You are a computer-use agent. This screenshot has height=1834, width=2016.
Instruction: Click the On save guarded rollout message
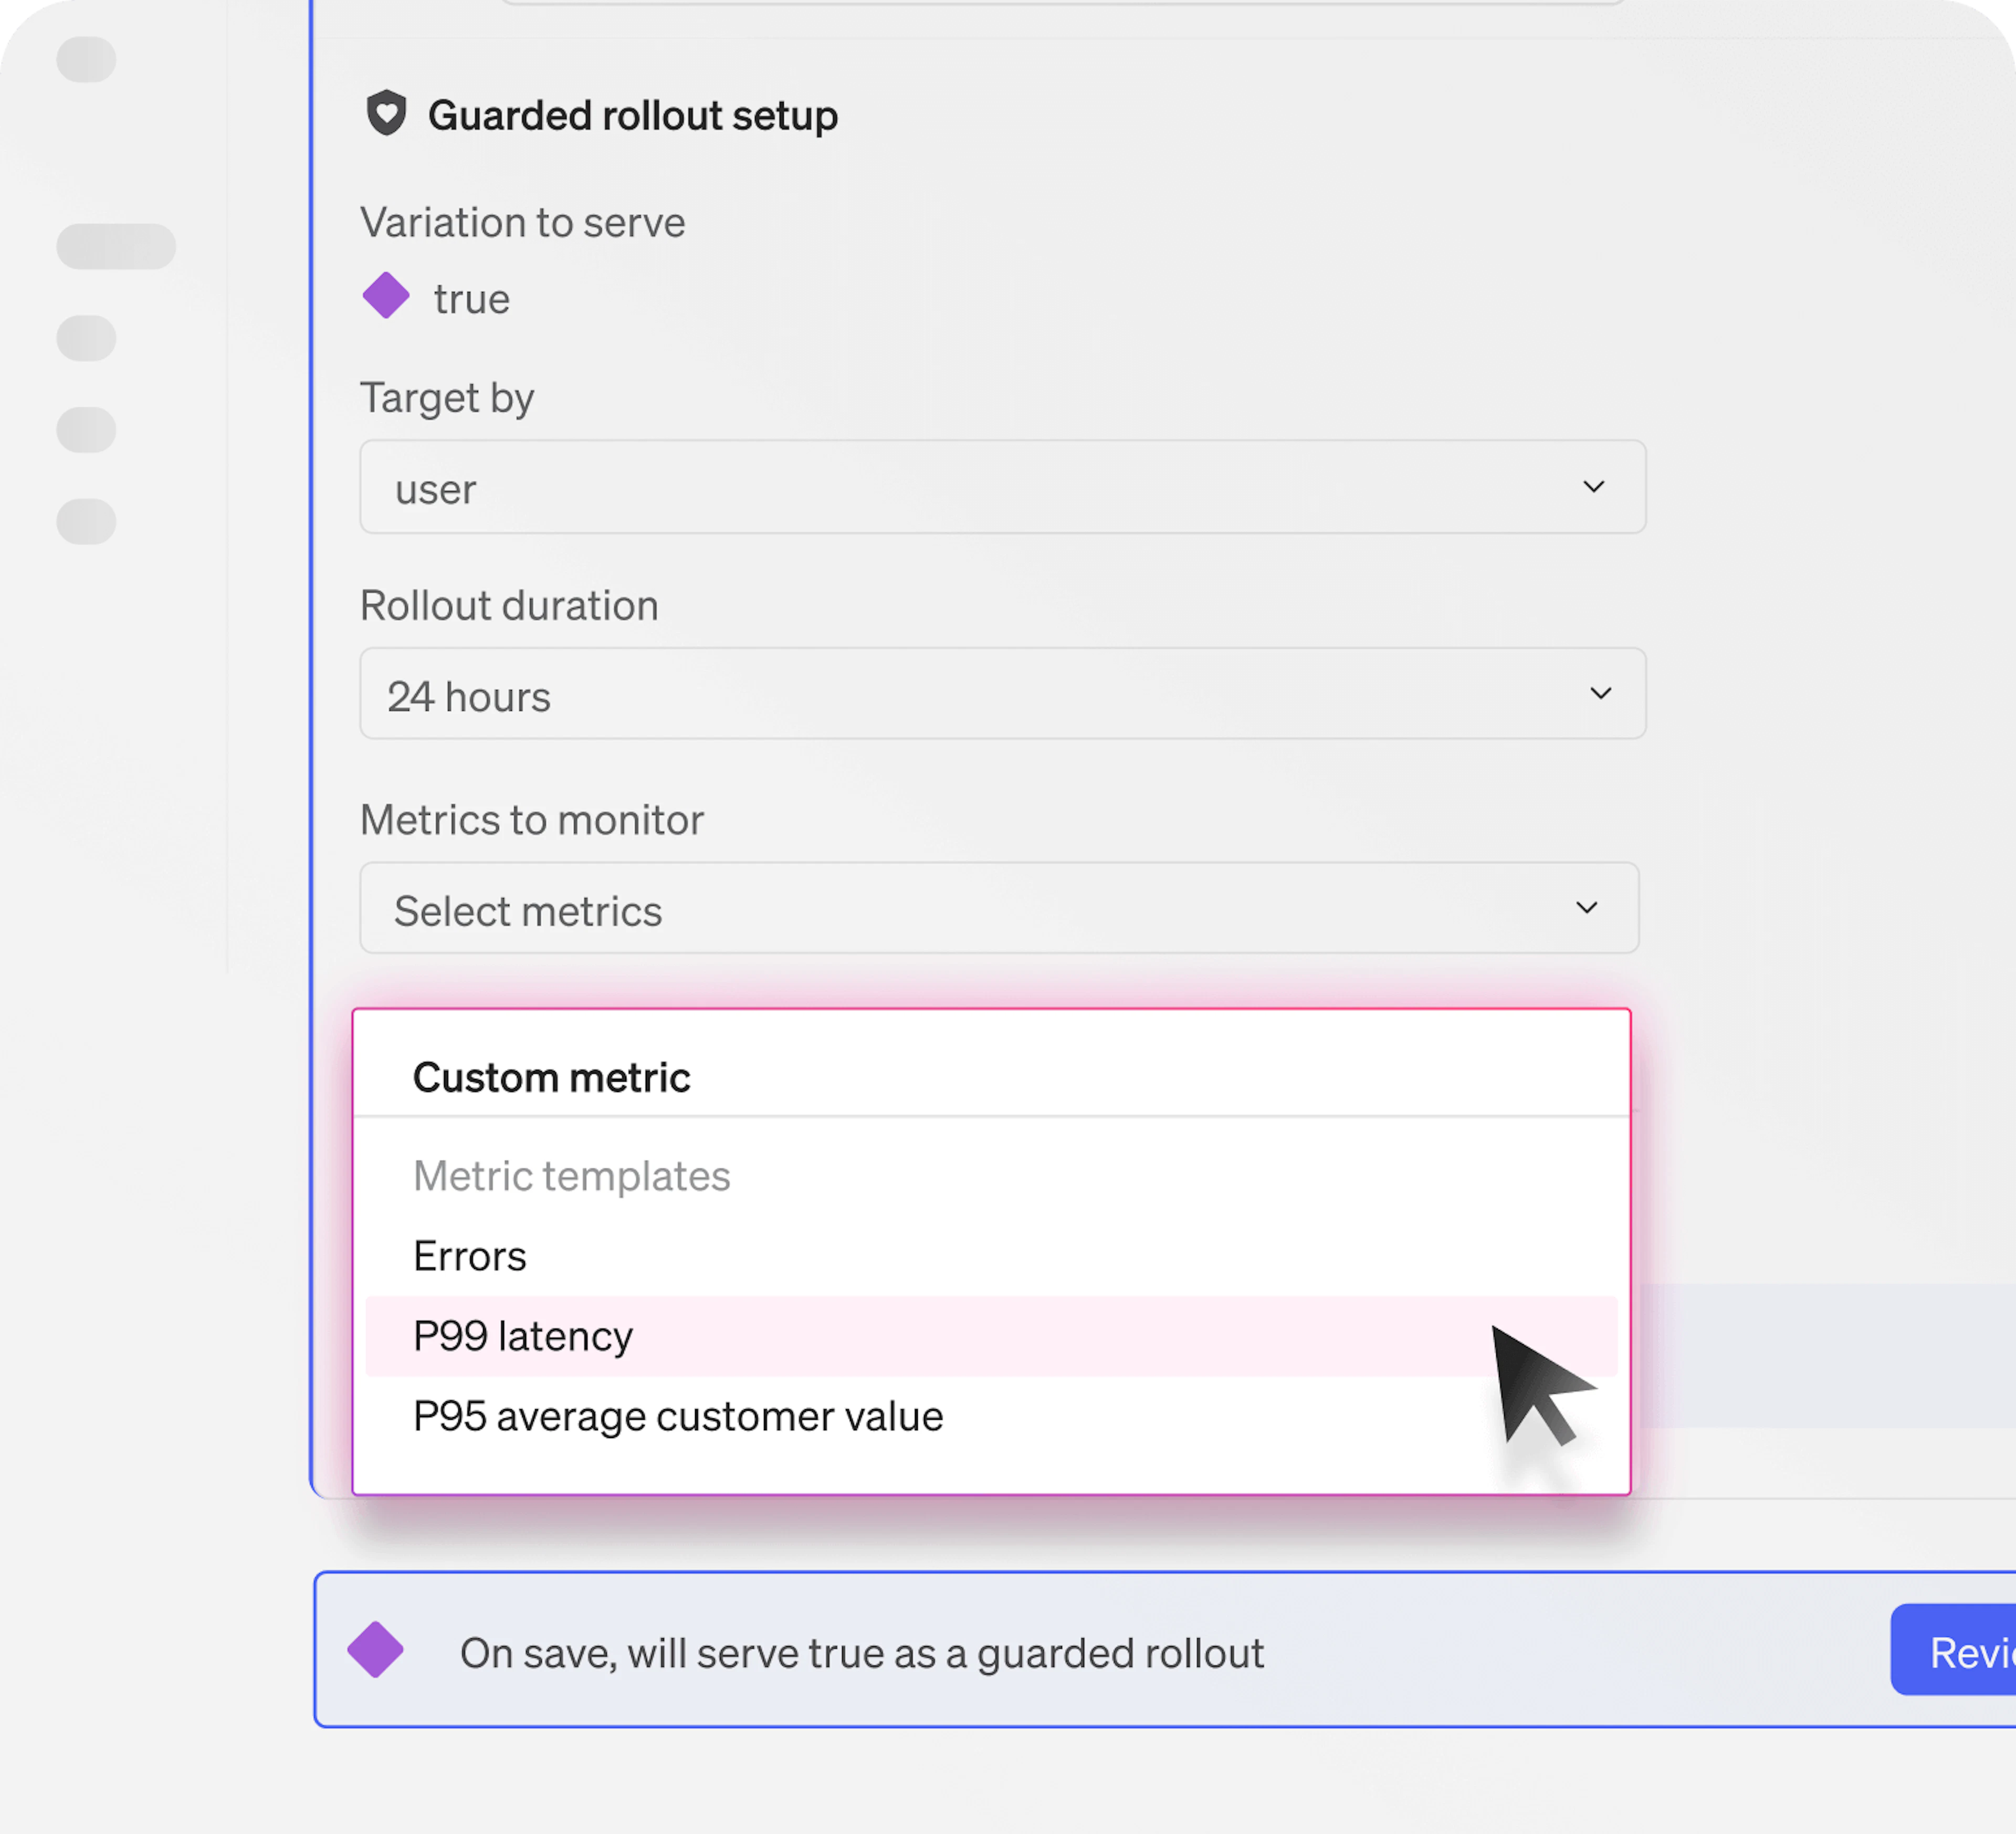[862, 1653]
